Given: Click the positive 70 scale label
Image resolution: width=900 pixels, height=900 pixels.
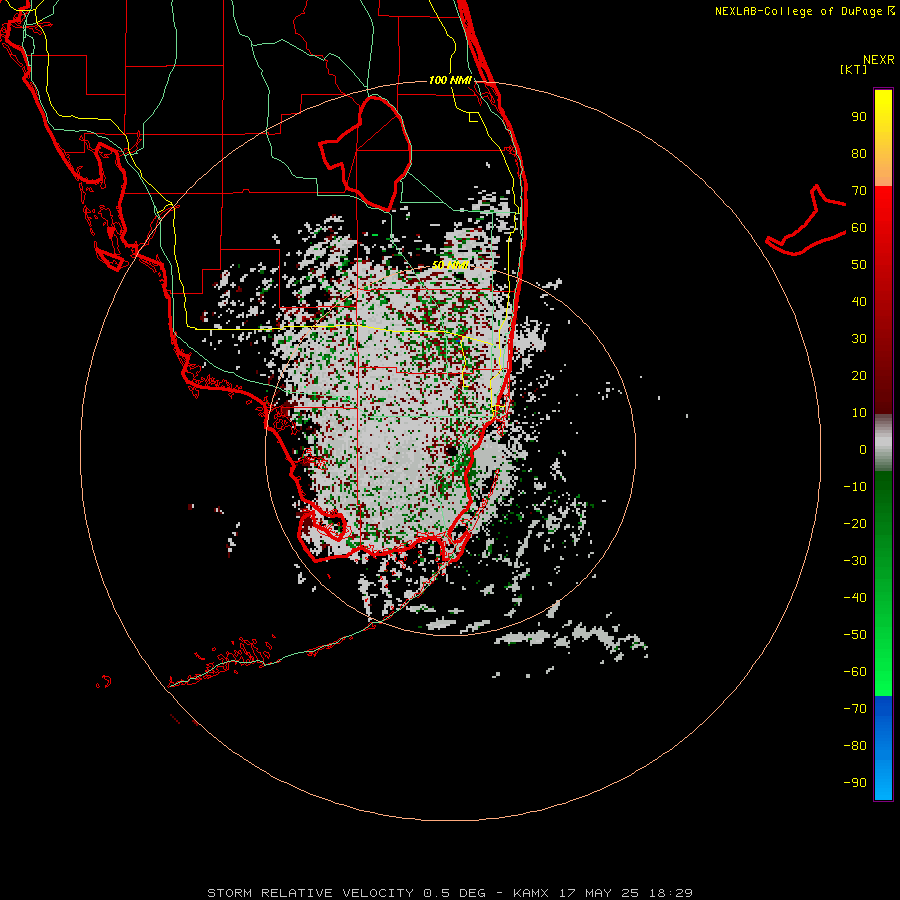Looking at the screenshot, I should click(859, 191).
